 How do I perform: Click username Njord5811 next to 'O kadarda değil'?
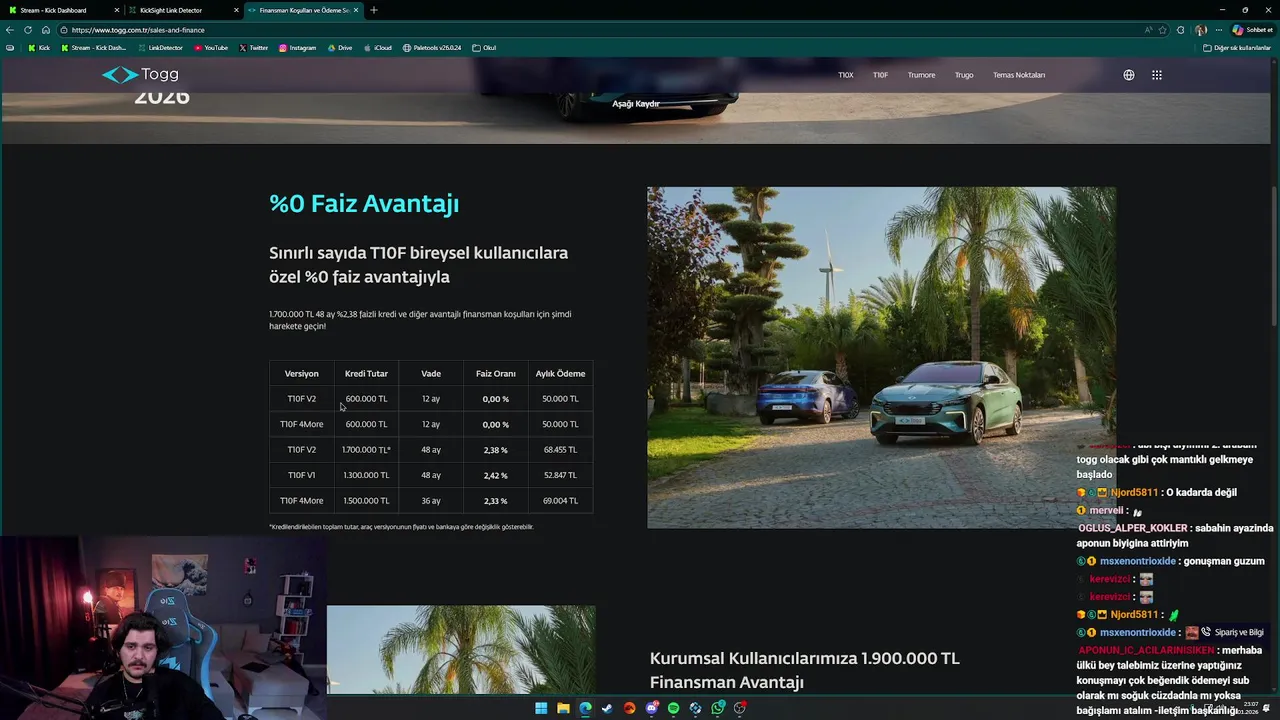pos(1134,493)
